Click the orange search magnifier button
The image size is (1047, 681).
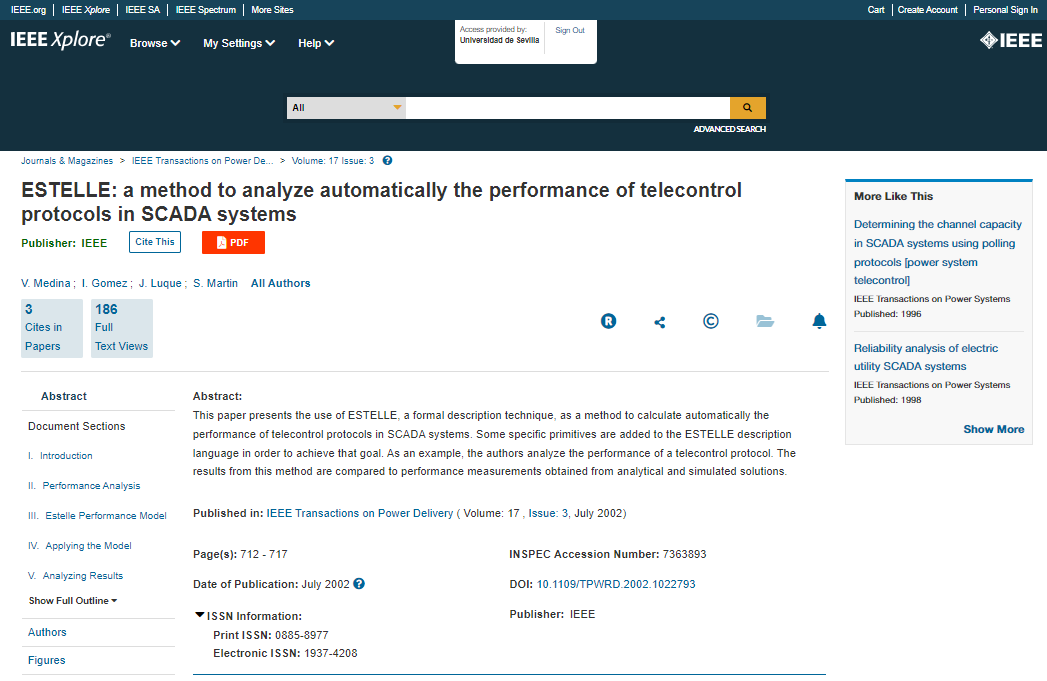click(x=747, y=108)
